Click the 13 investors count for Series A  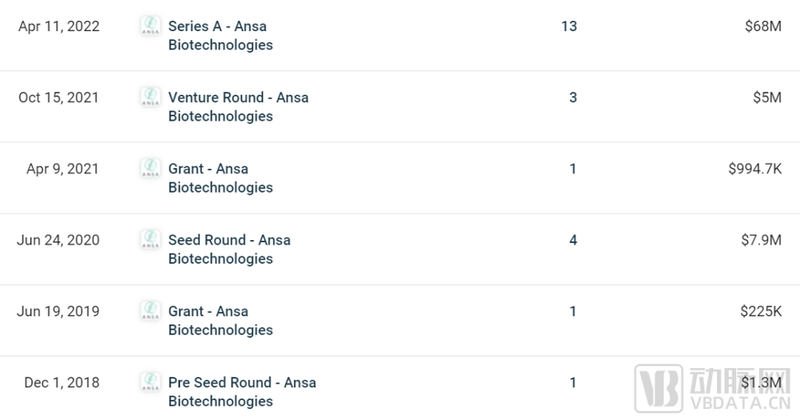(569, 26)
